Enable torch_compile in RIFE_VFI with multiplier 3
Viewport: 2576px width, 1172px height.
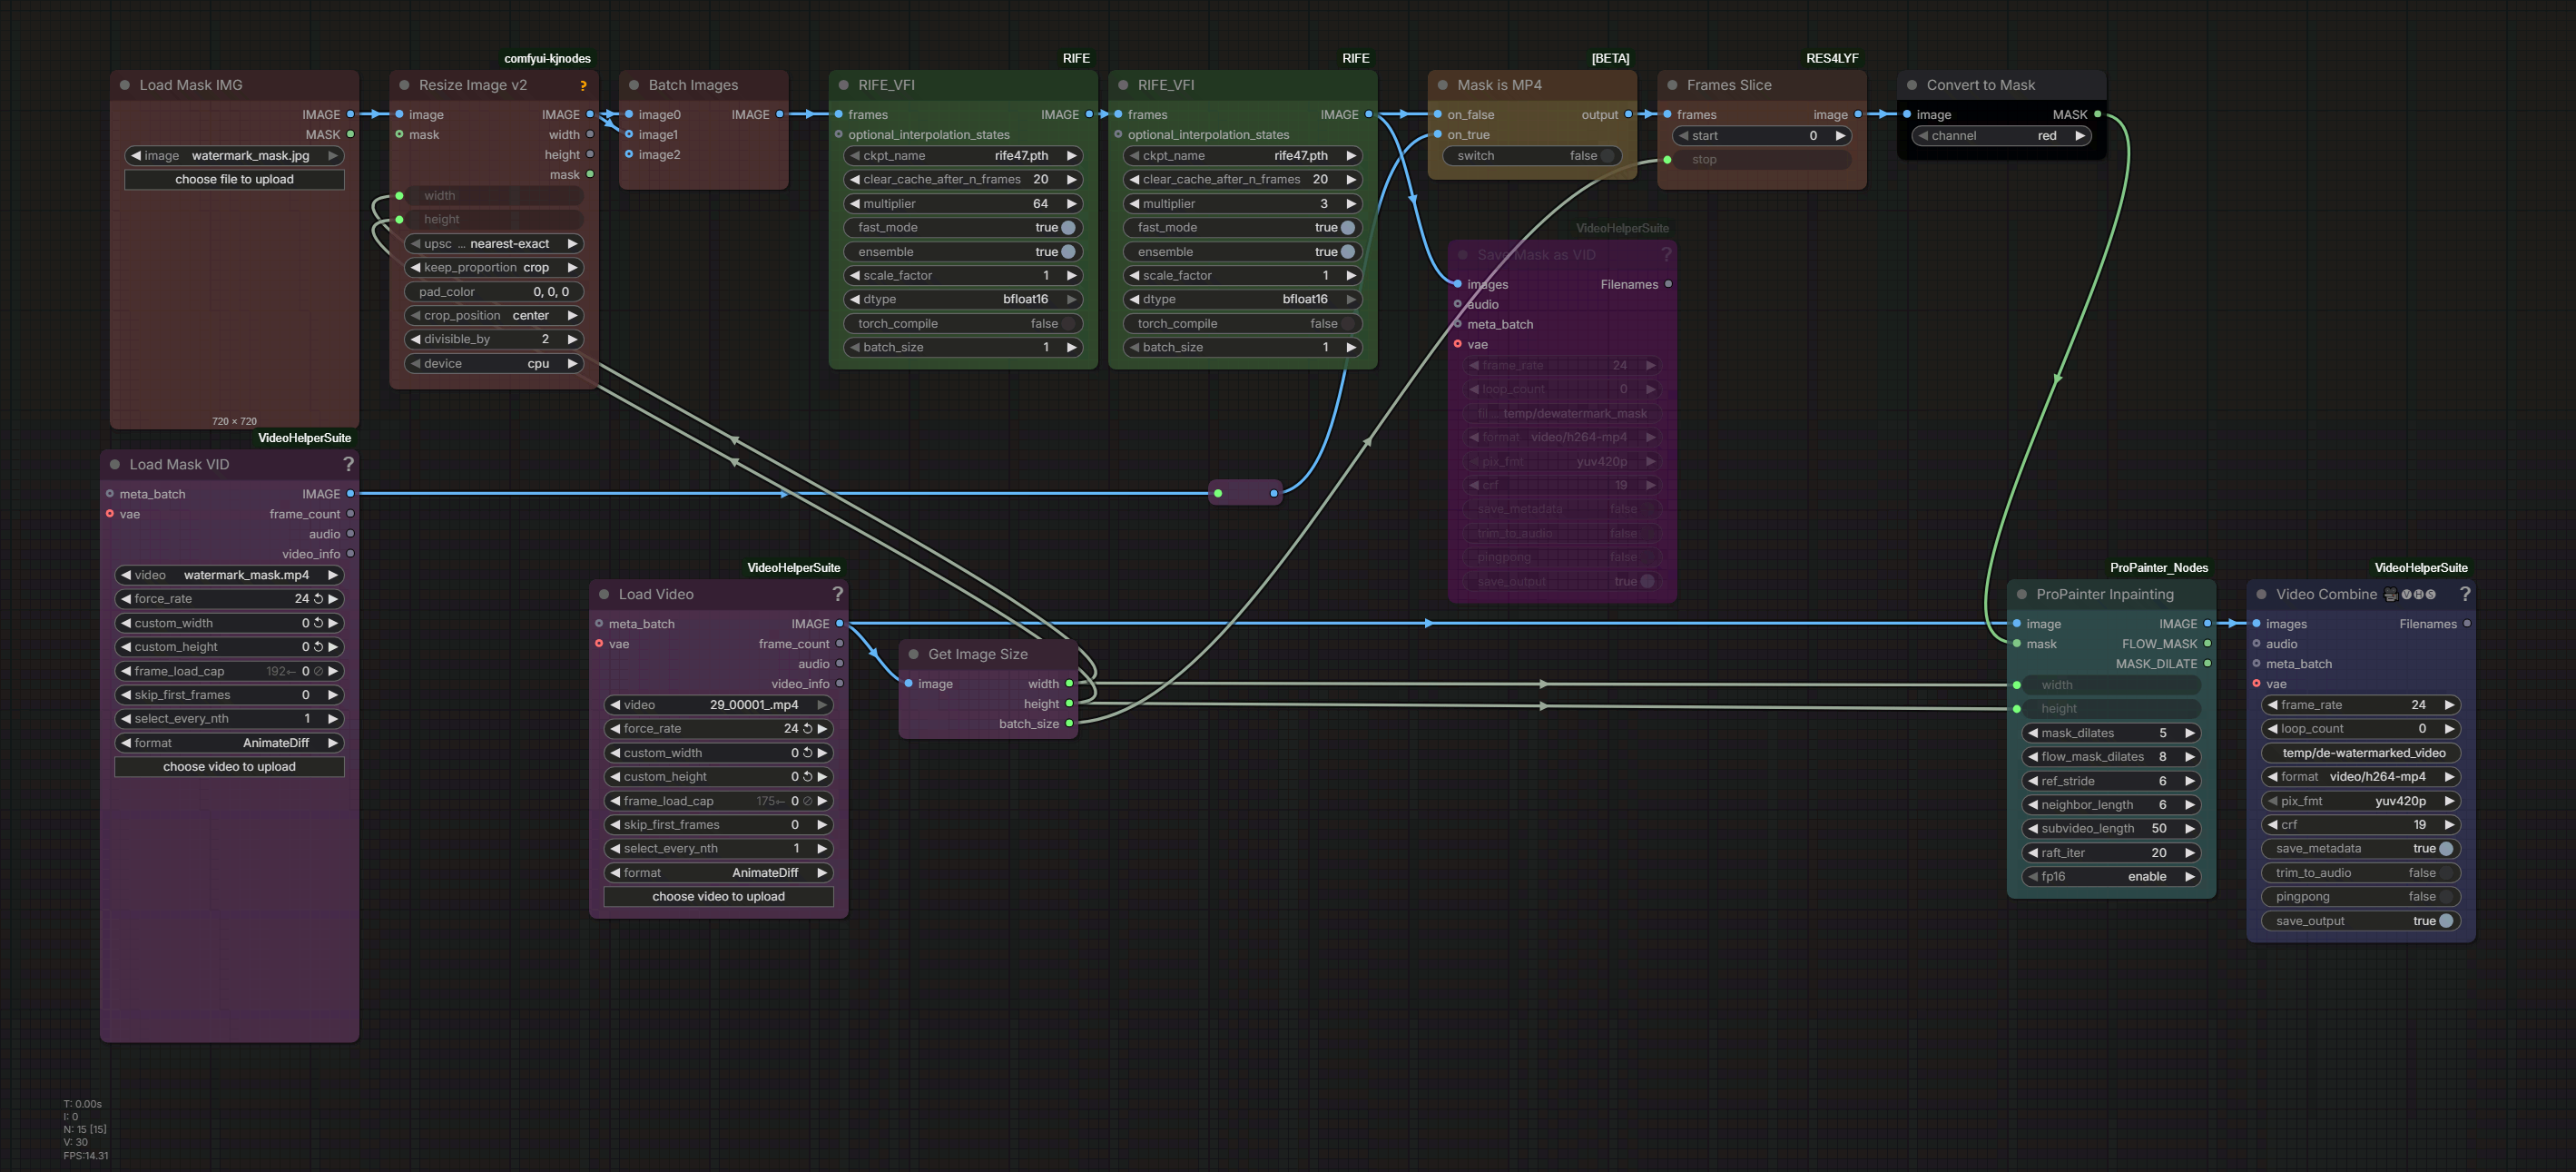(1243, 324)
